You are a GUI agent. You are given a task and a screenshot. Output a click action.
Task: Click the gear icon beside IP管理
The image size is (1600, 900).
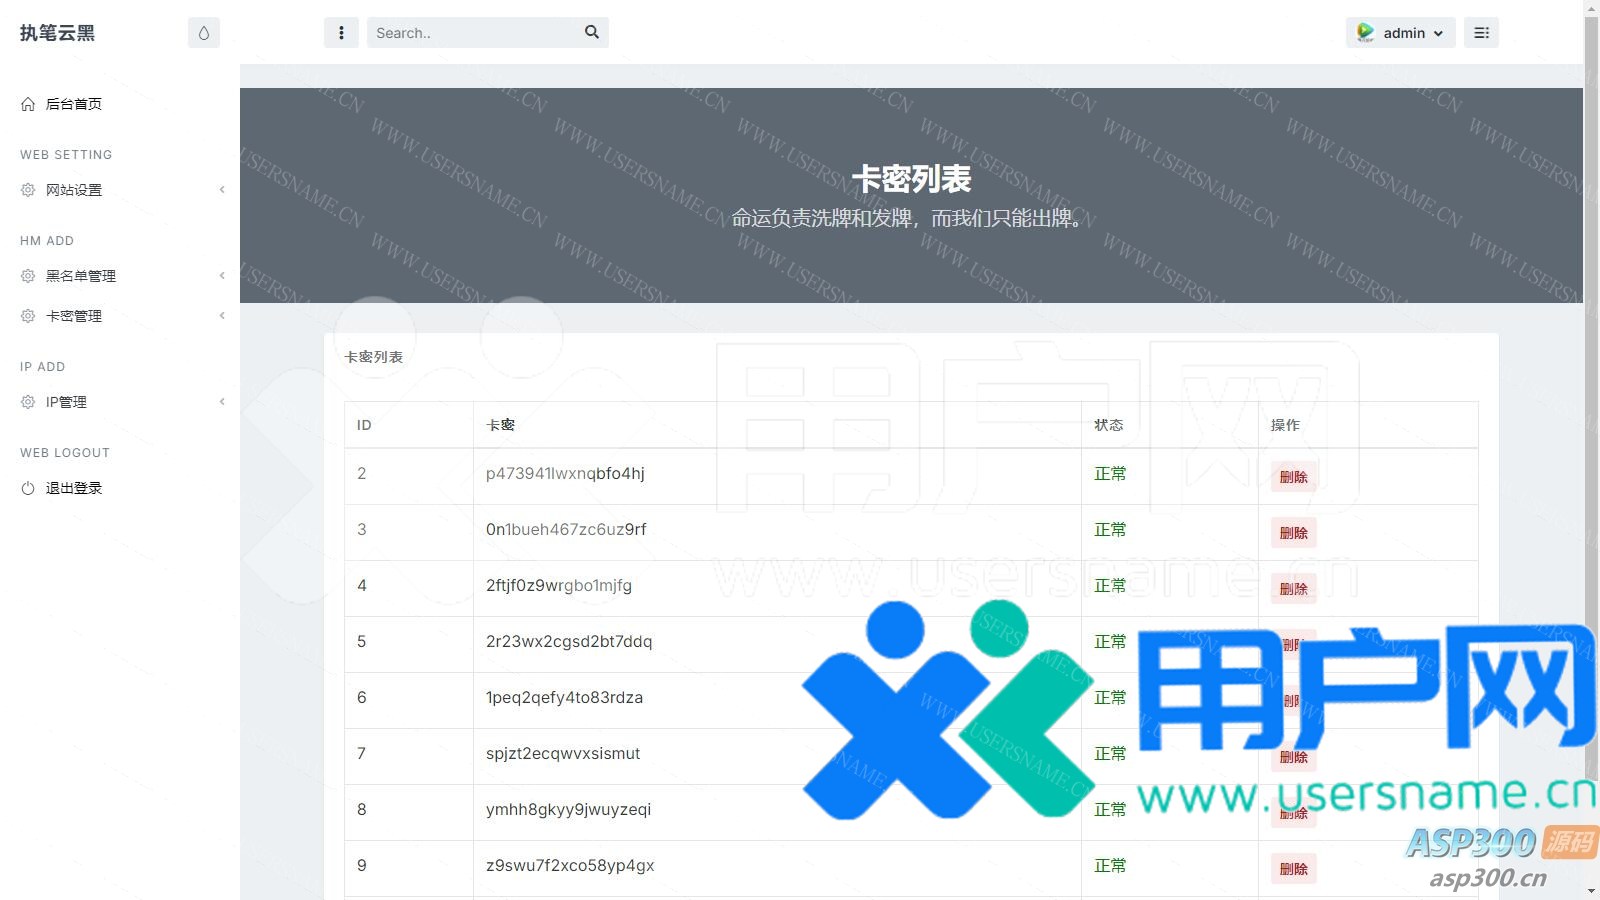(x=28, y=402)
